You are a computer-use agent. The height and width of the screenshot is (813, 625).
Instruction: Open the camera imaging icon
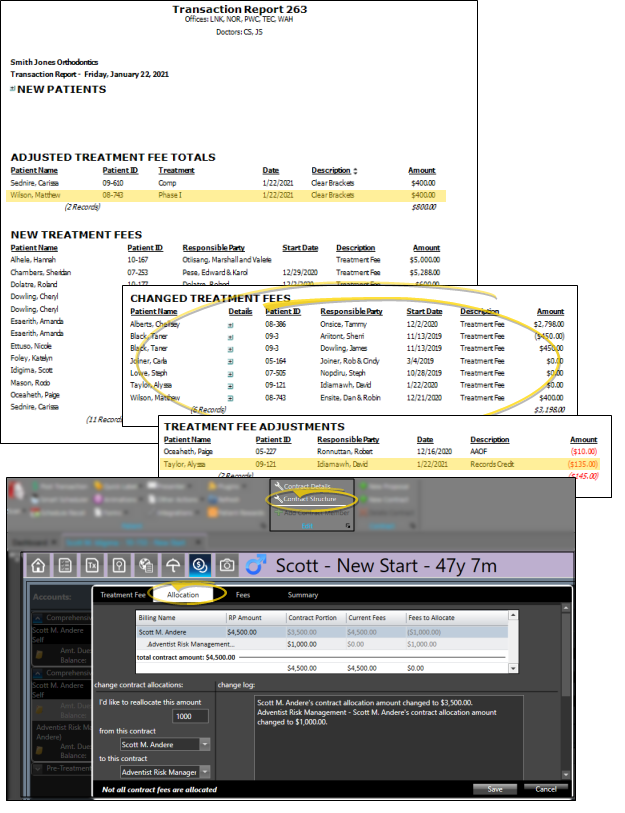[227, 565]
